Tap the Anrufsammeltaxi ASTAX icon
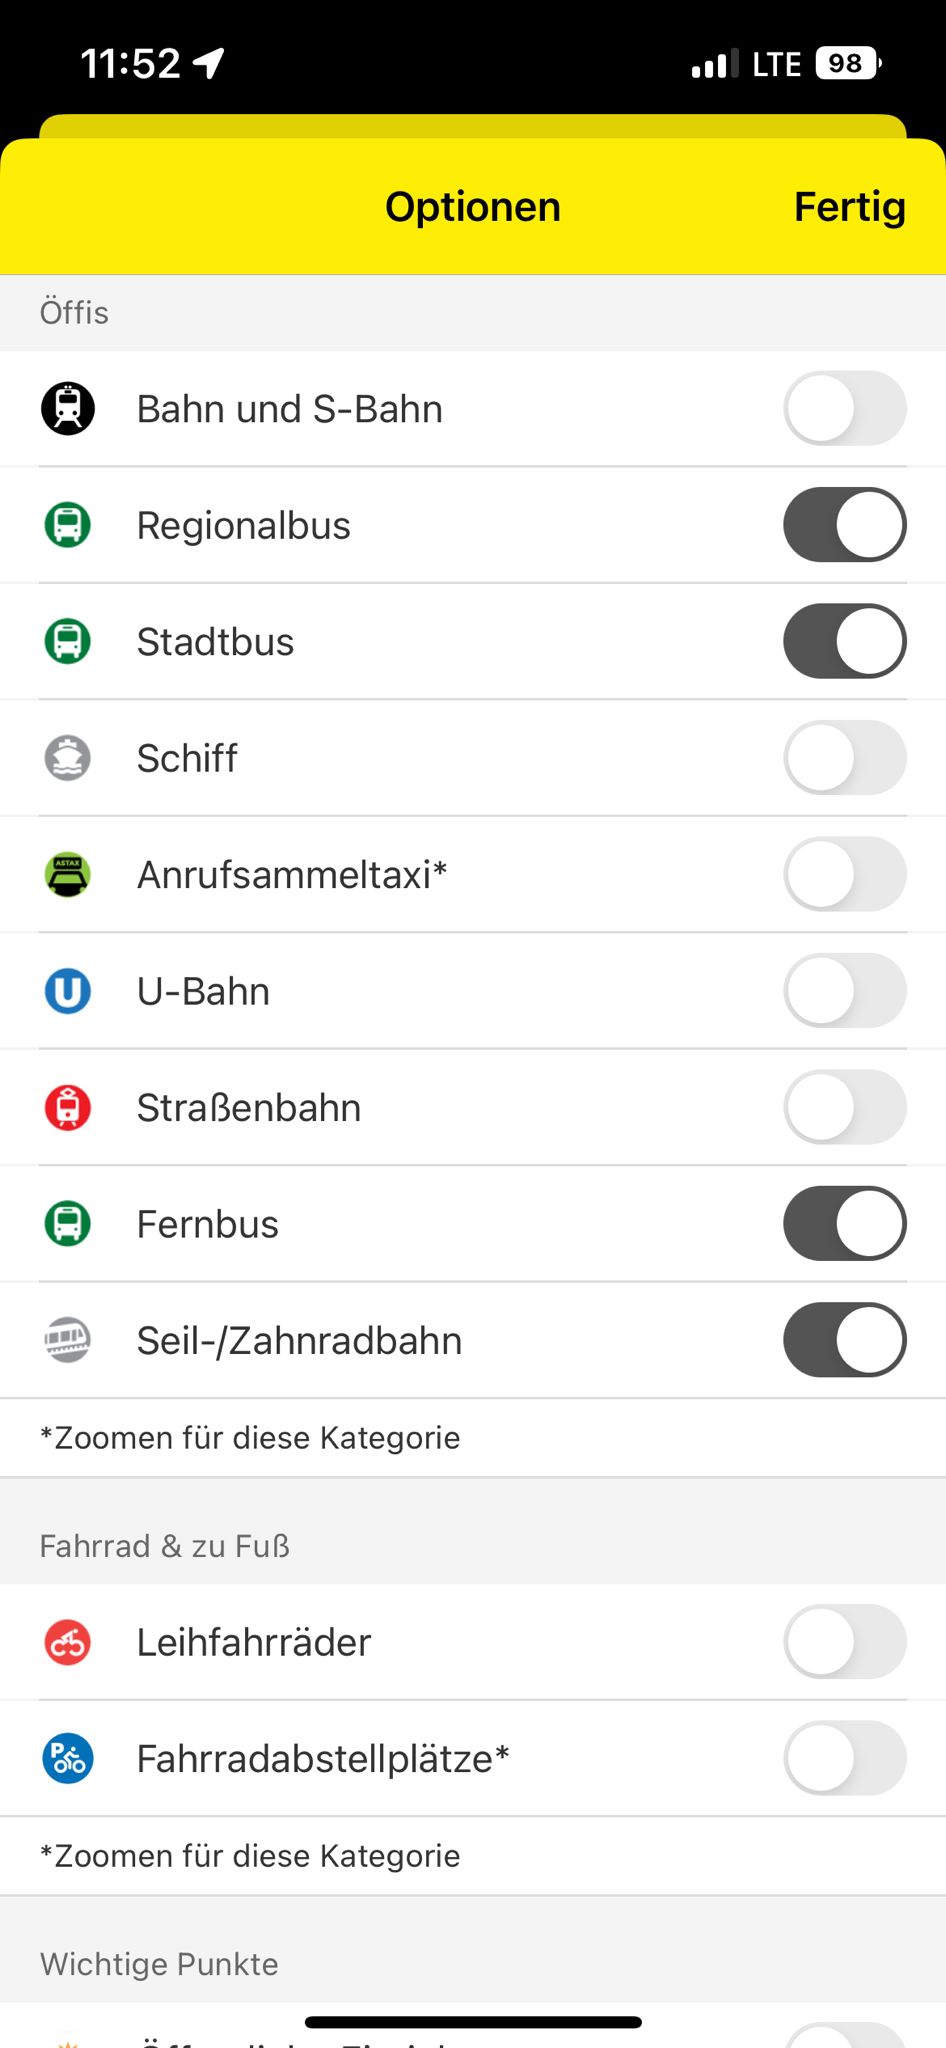 (x=68, y=875)
